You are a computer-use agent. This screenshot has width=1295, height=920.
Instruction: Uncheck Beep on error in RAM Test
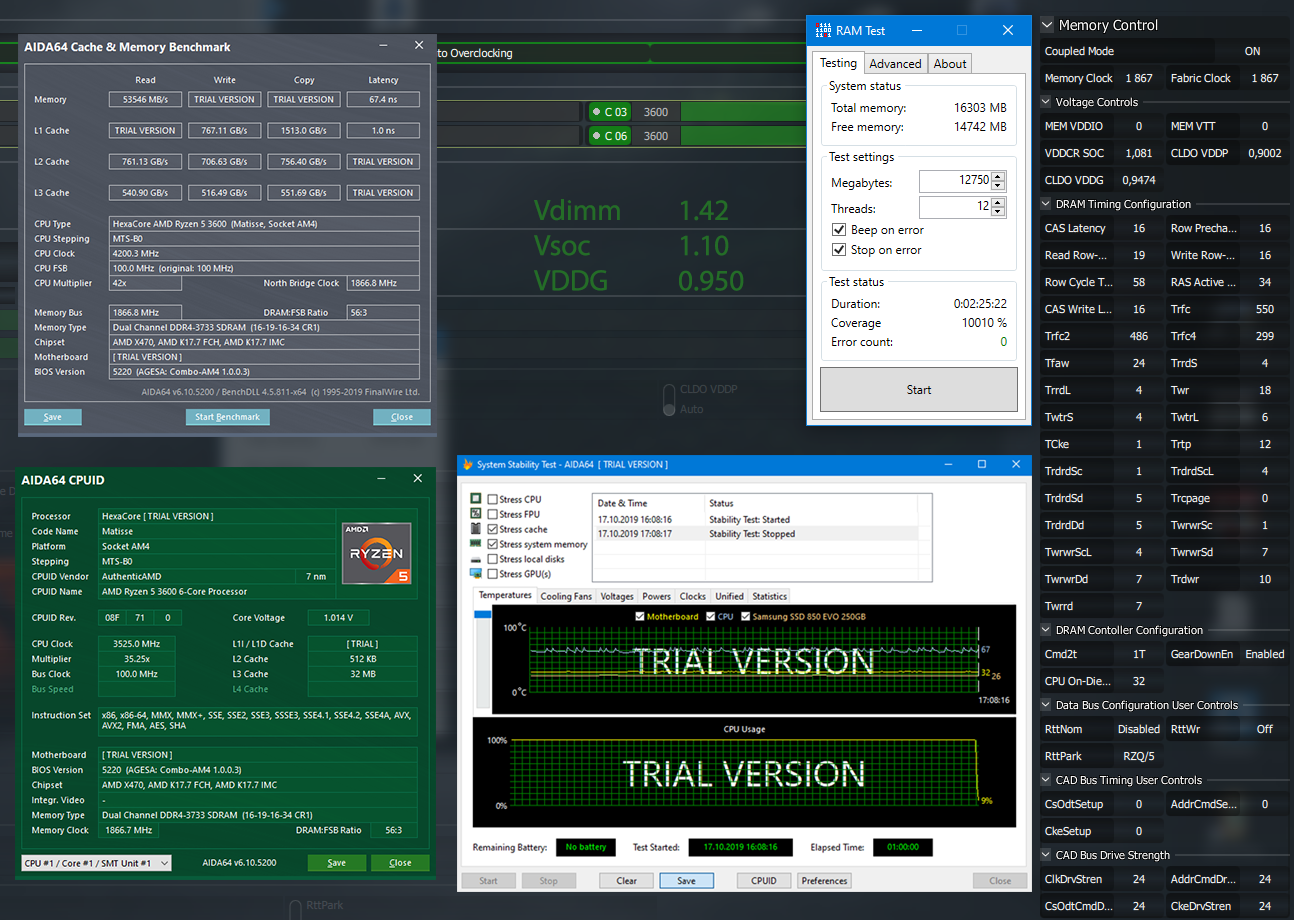coord(839,230)
